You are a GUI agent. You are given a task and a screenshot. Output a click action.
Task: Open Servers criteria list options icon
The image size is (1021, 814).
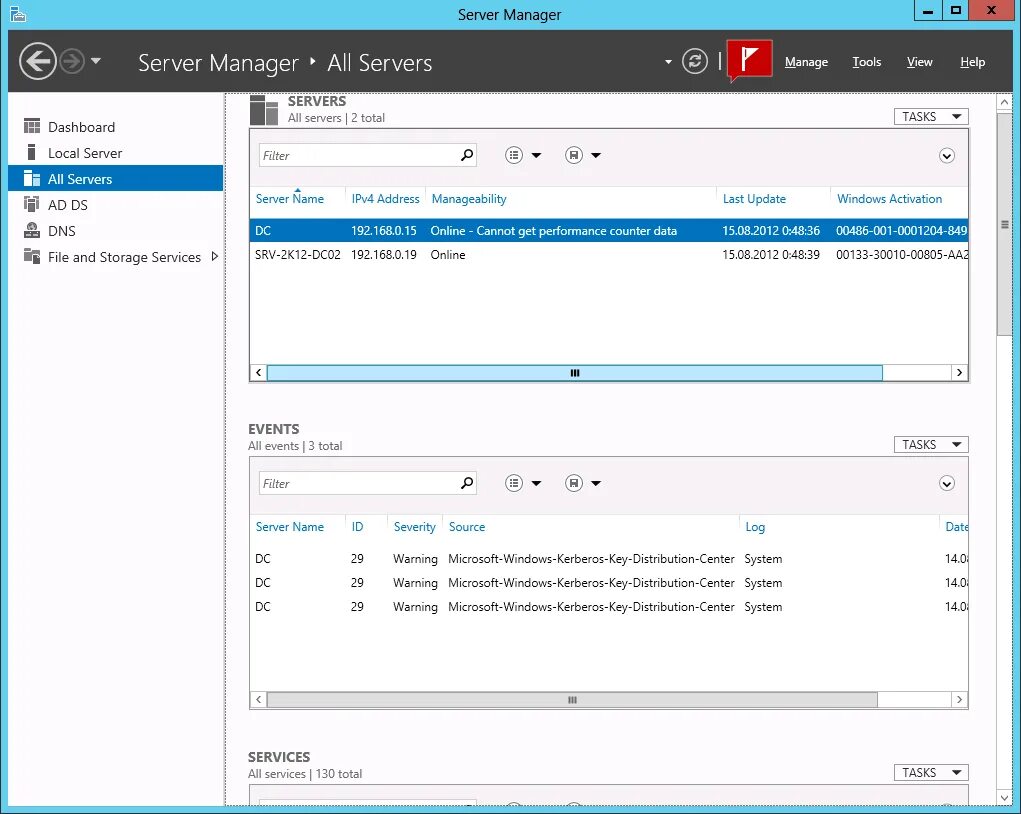pos(514,155)
